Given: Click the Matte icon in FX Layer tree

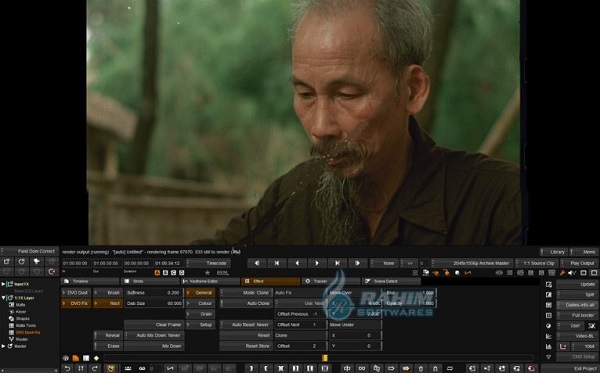Looking at the screenshot, I should tap(11, 305).
